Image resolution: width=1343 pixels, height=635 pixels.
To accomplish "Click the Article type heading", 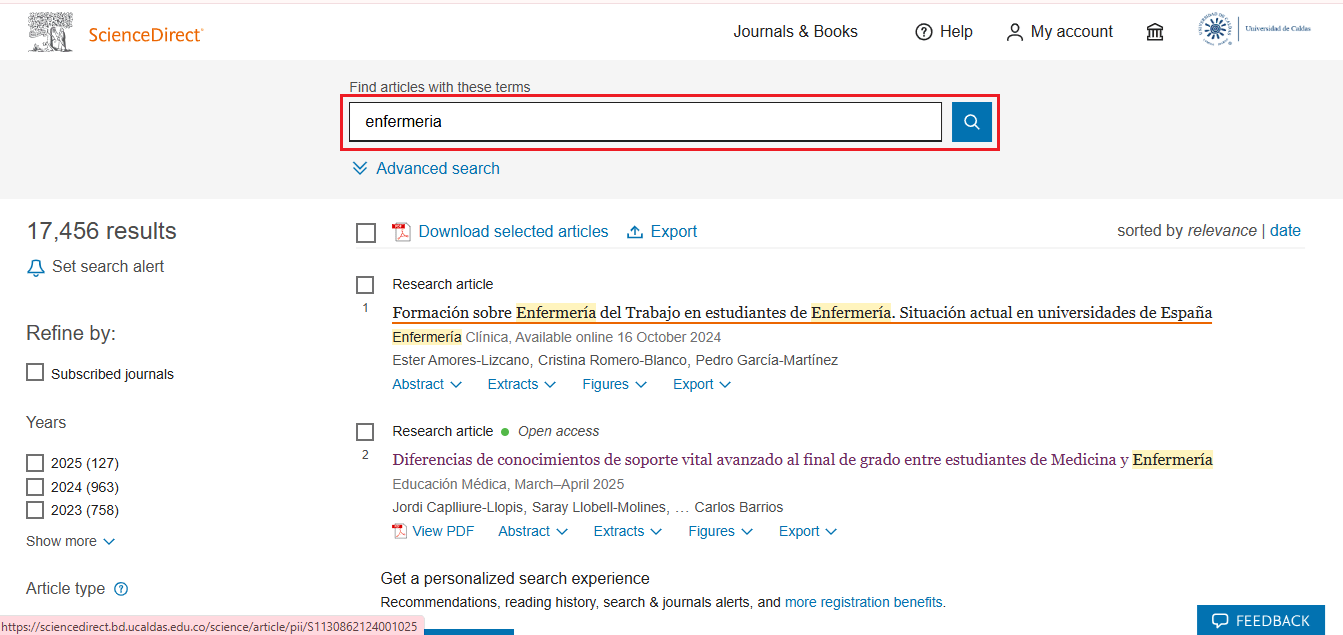I will pyautogui.click(x=65, y=589).
